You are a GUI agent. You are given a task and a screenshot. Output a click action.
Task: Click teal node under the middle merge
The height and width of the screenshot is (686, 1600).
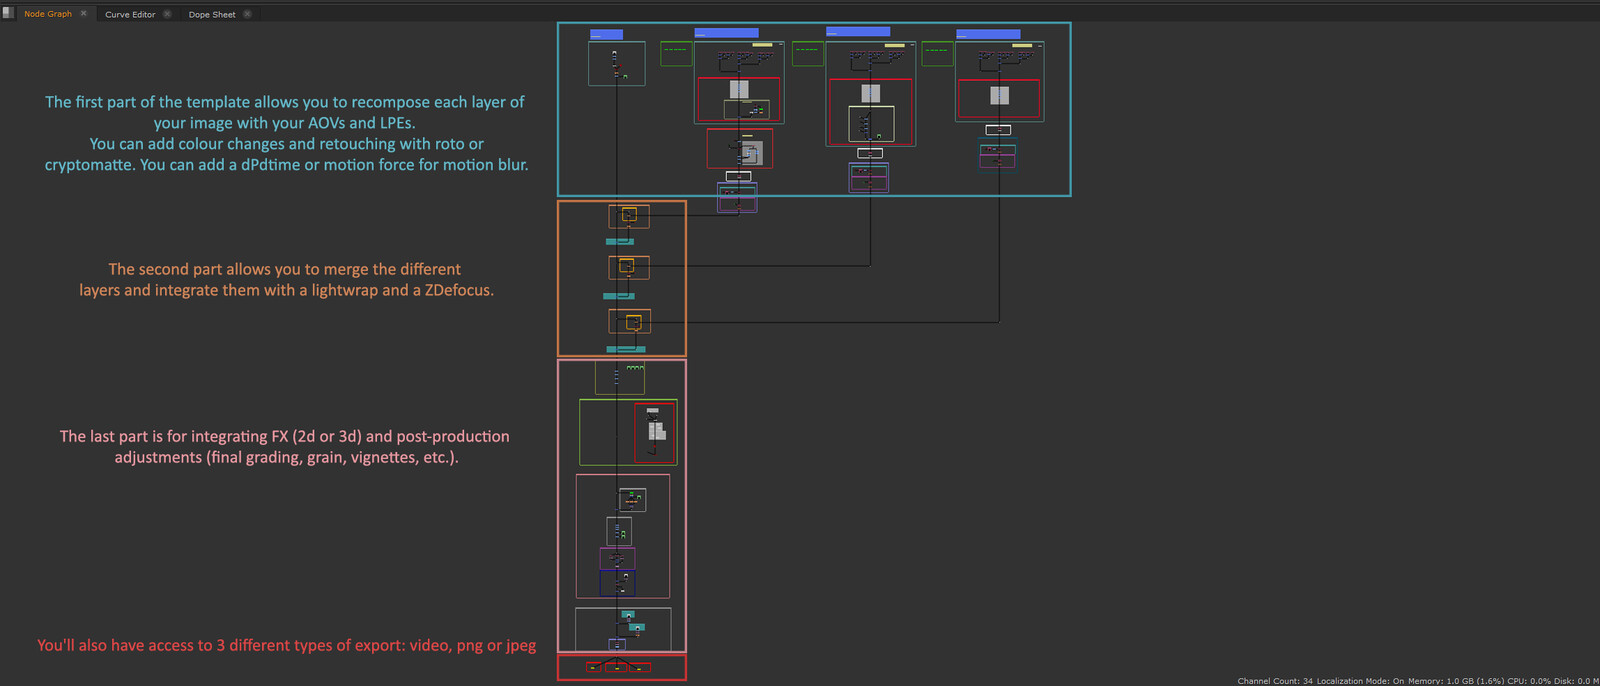tap(619, 296)
